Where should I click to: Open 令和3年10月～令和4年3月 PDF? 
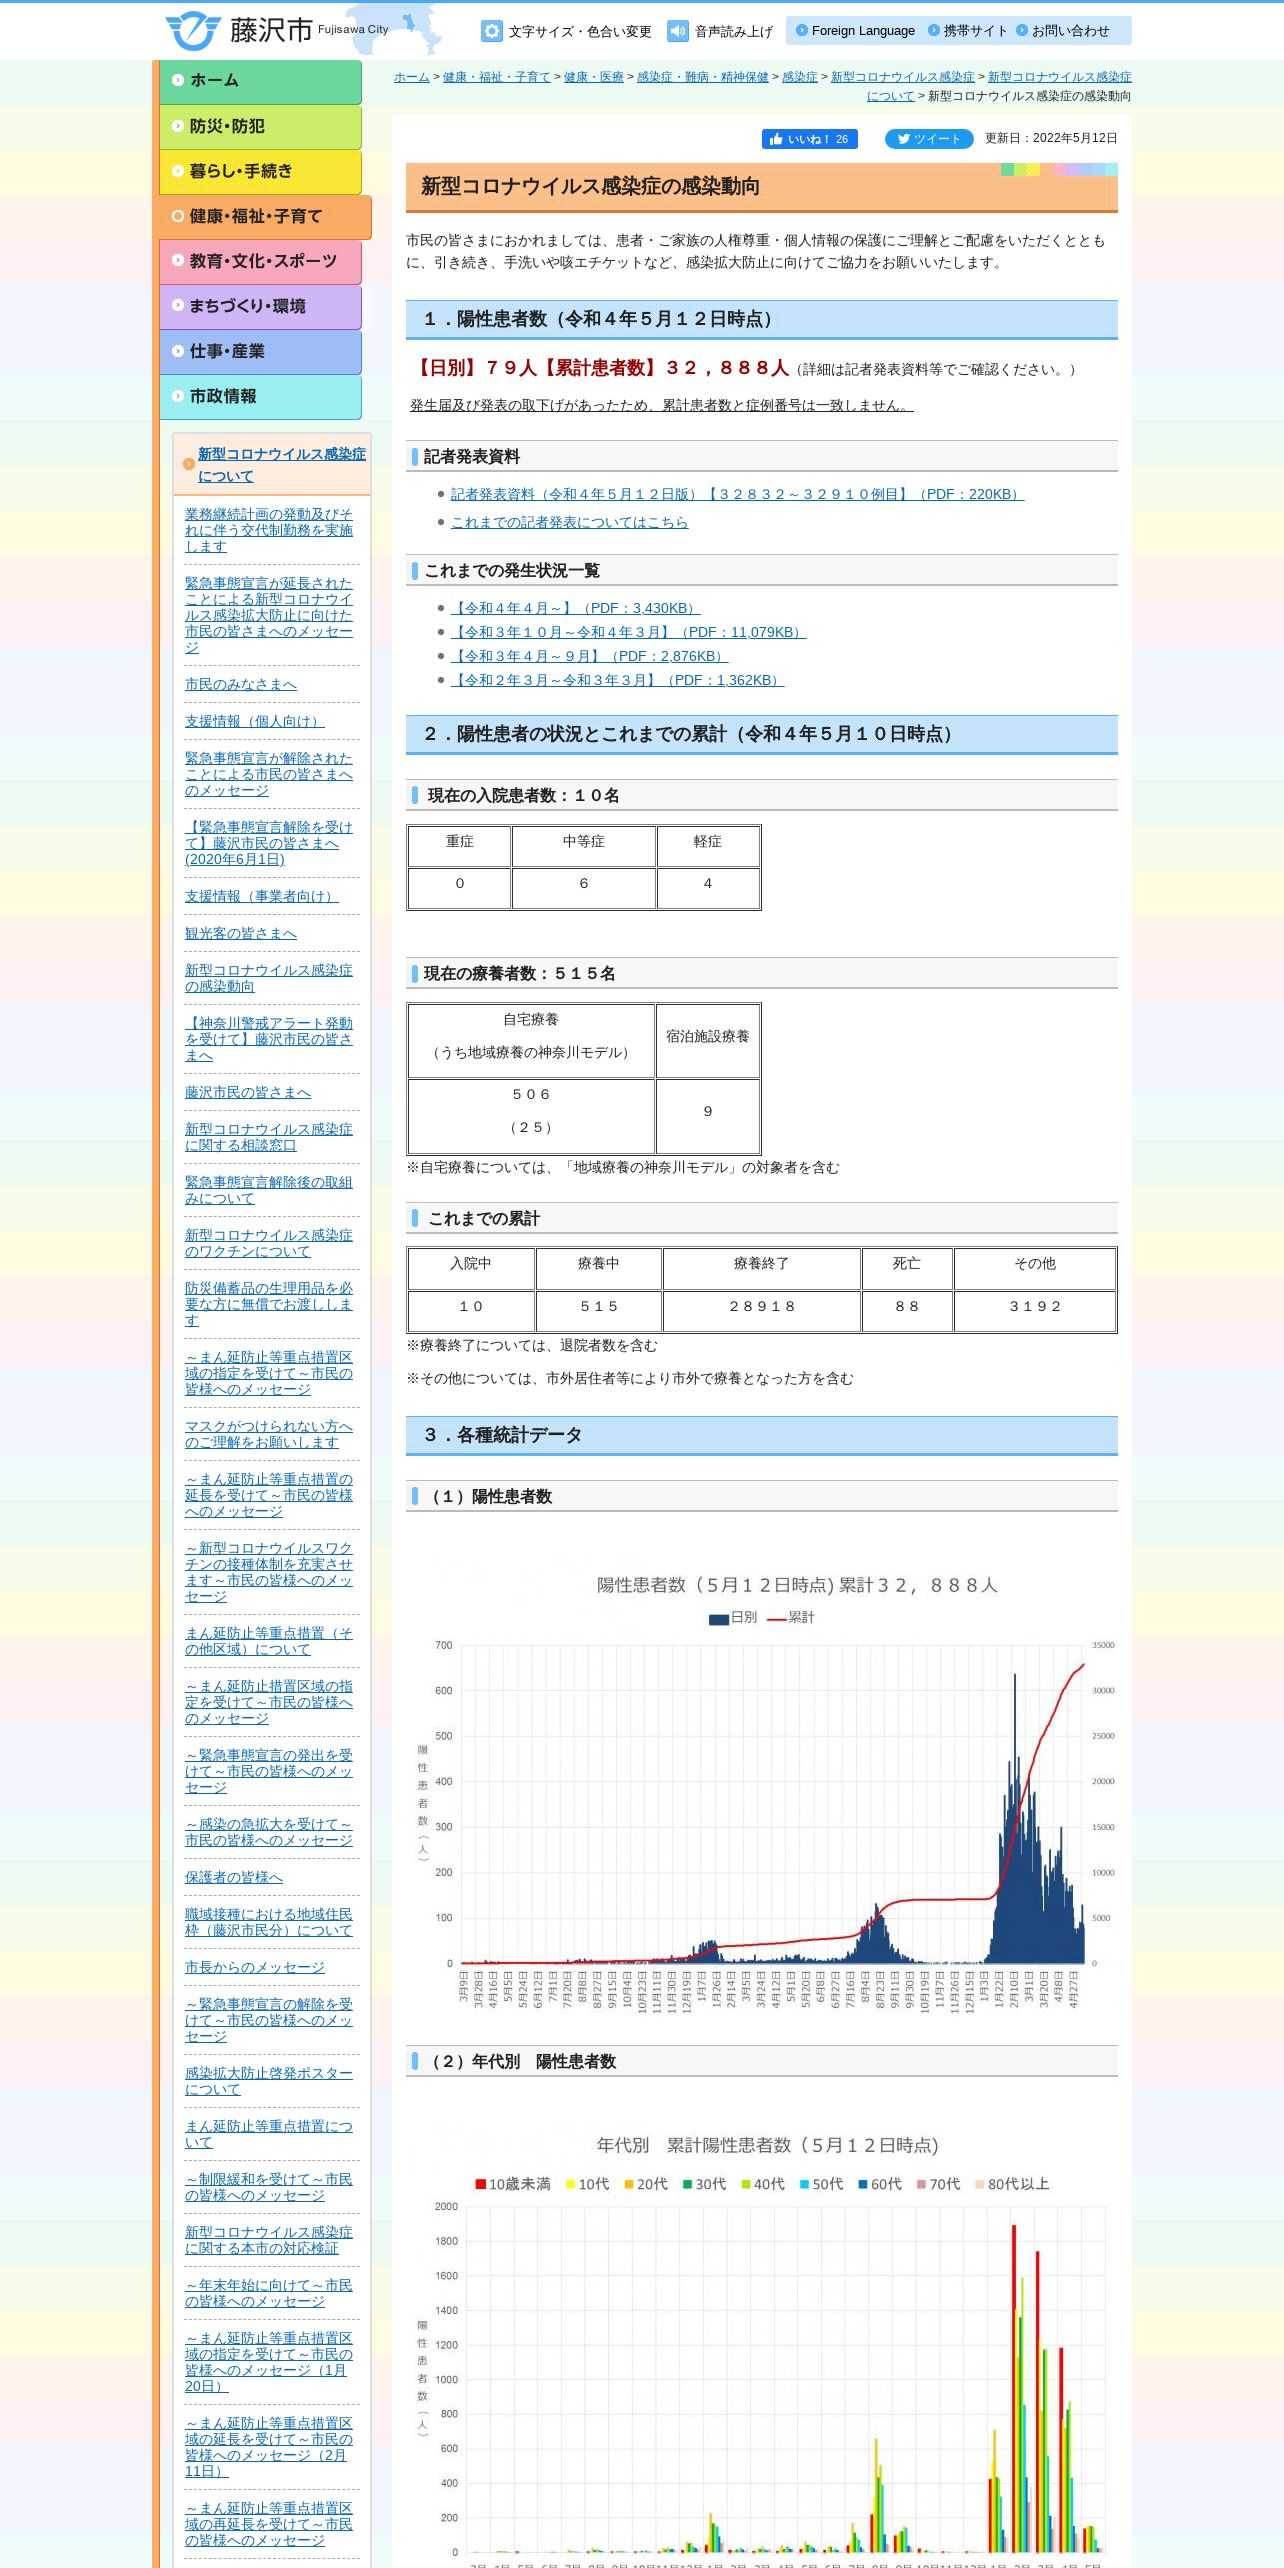[x=628, y=632]
